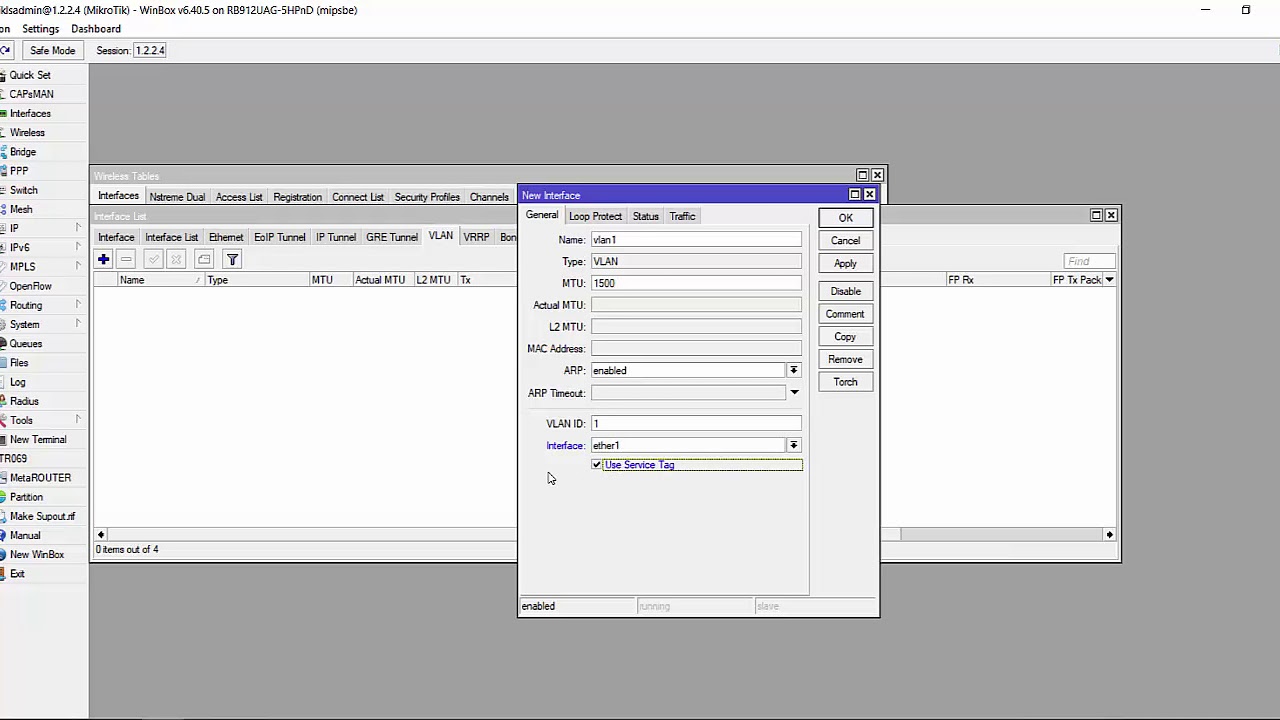
Task: Open the column selector dropdown at table right
Action: point(1109,280)
